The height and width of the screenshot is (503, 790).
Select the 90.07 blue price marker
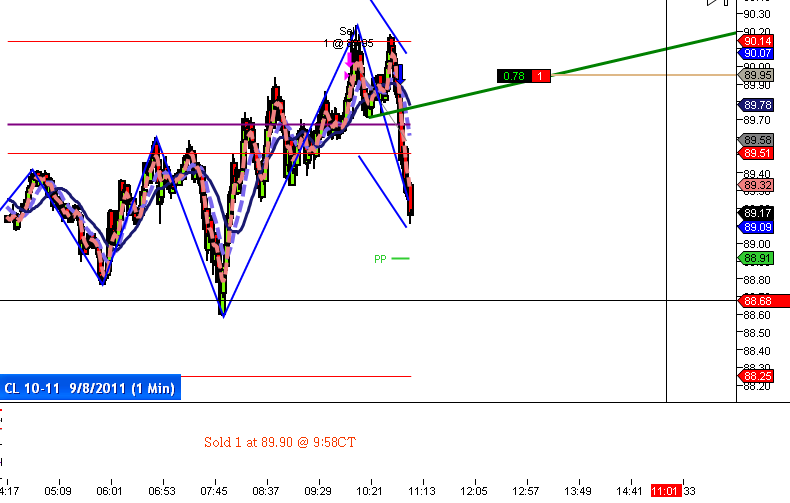(756, 53)
